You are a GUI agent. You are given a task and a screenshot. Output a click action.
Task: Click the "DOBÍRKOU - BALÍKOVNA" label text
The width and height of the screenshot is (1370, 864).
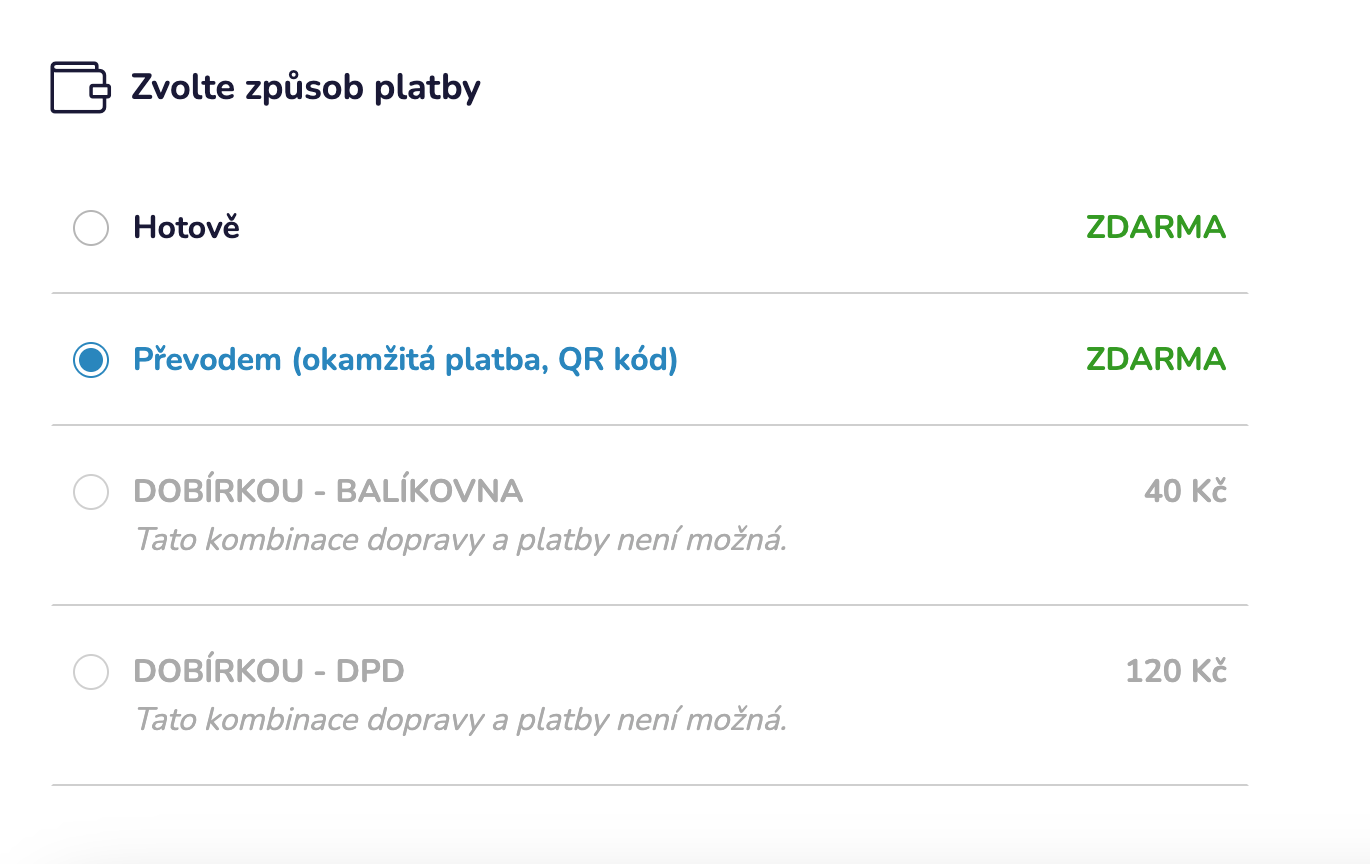coord(328,492)
